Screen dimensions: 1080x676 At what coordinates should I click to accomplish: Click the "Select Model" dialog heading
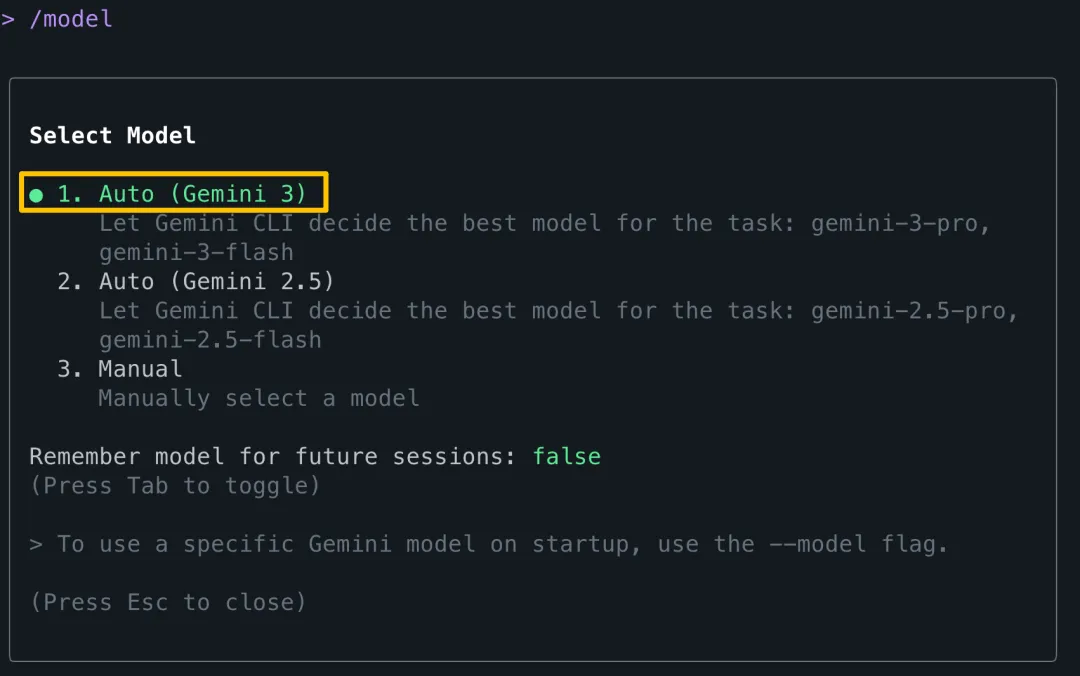(x=112, y=136)
